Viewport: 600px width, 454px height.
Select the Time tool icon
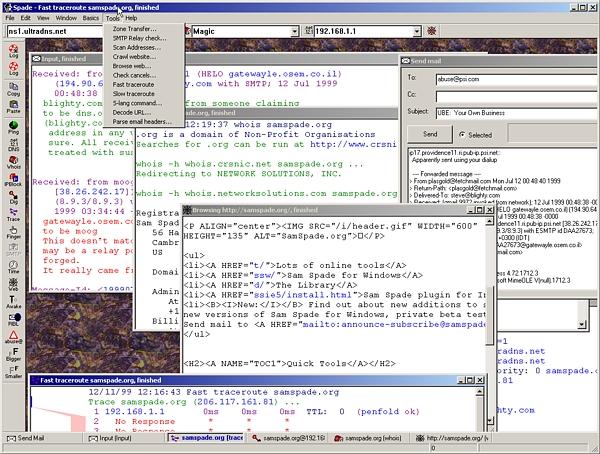[x=13, y=267]
